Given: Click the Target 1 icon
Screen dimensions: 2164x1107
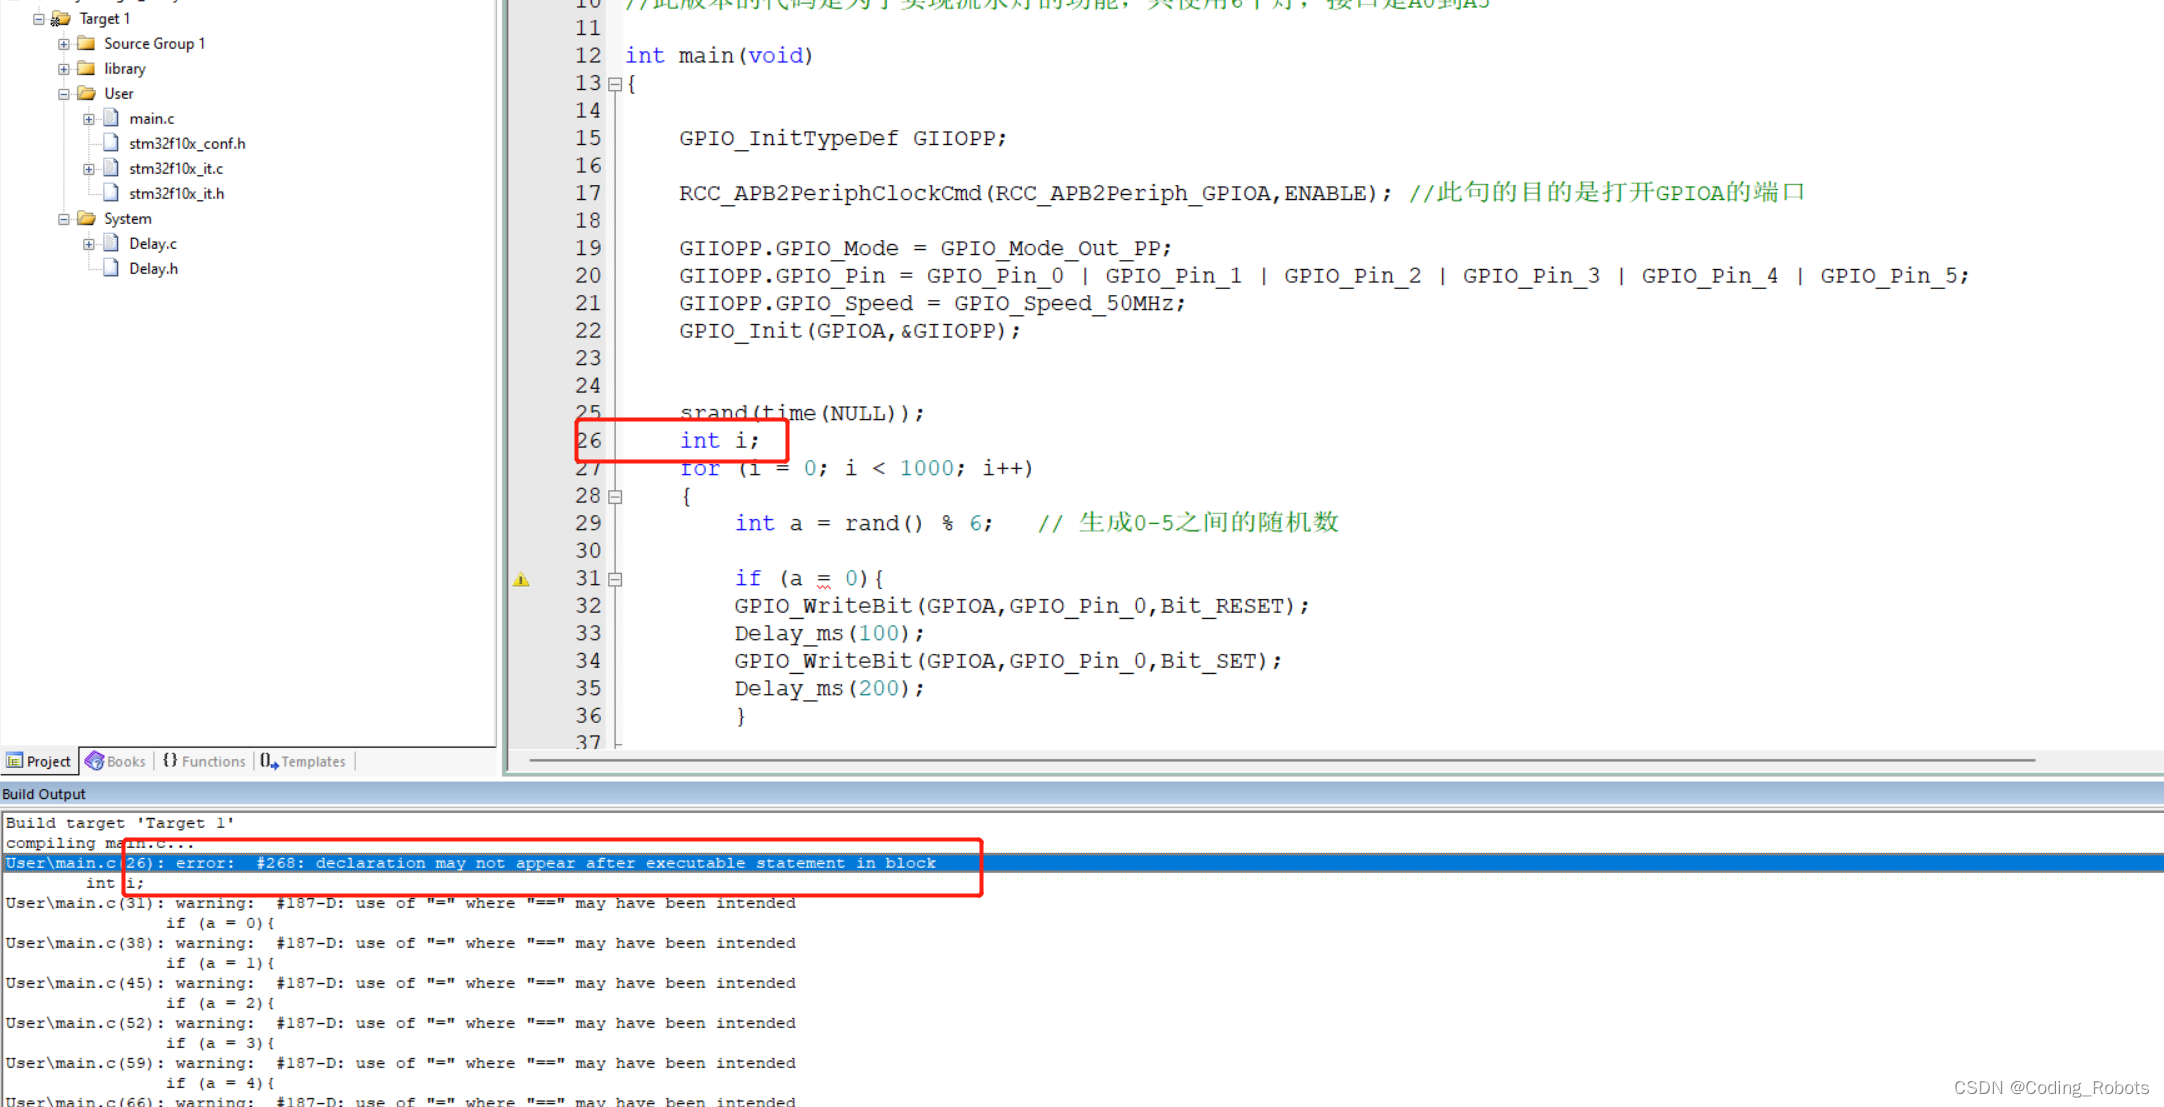Looking at the screenshot, I should tap(61, 18).
